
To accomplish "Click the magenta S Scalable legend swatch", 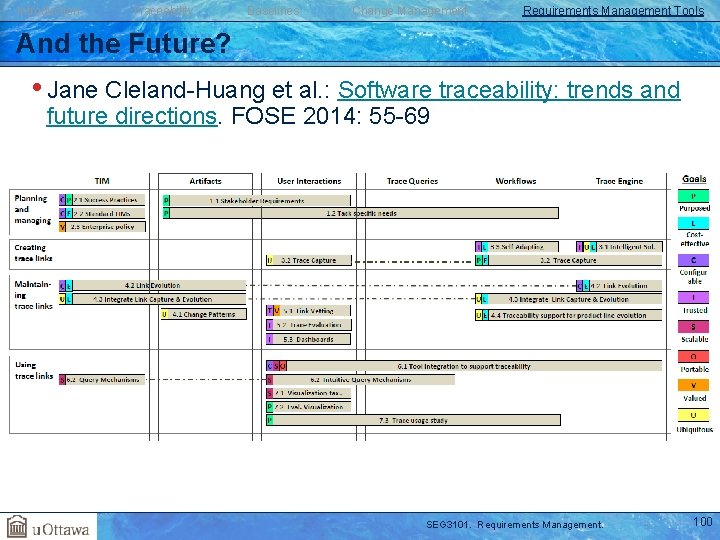I will coord(693,326).
